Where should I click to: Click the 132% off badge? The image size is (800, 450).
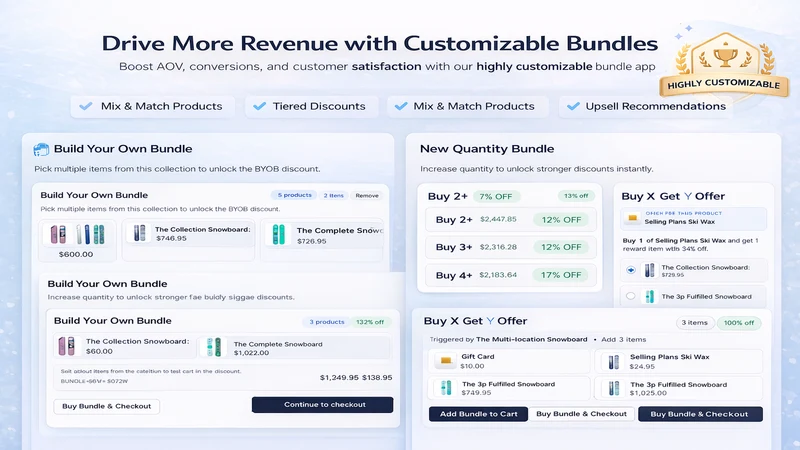[x=370, y=322]
